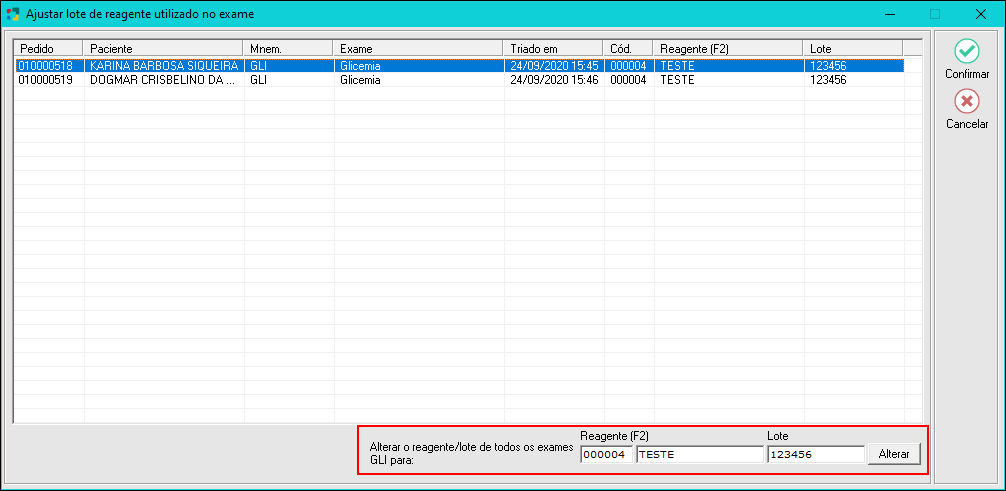Image resolution: width=1006 pixels, height=491 pixels.
Task: Sort by the Pedido column header
Action: 48,49
